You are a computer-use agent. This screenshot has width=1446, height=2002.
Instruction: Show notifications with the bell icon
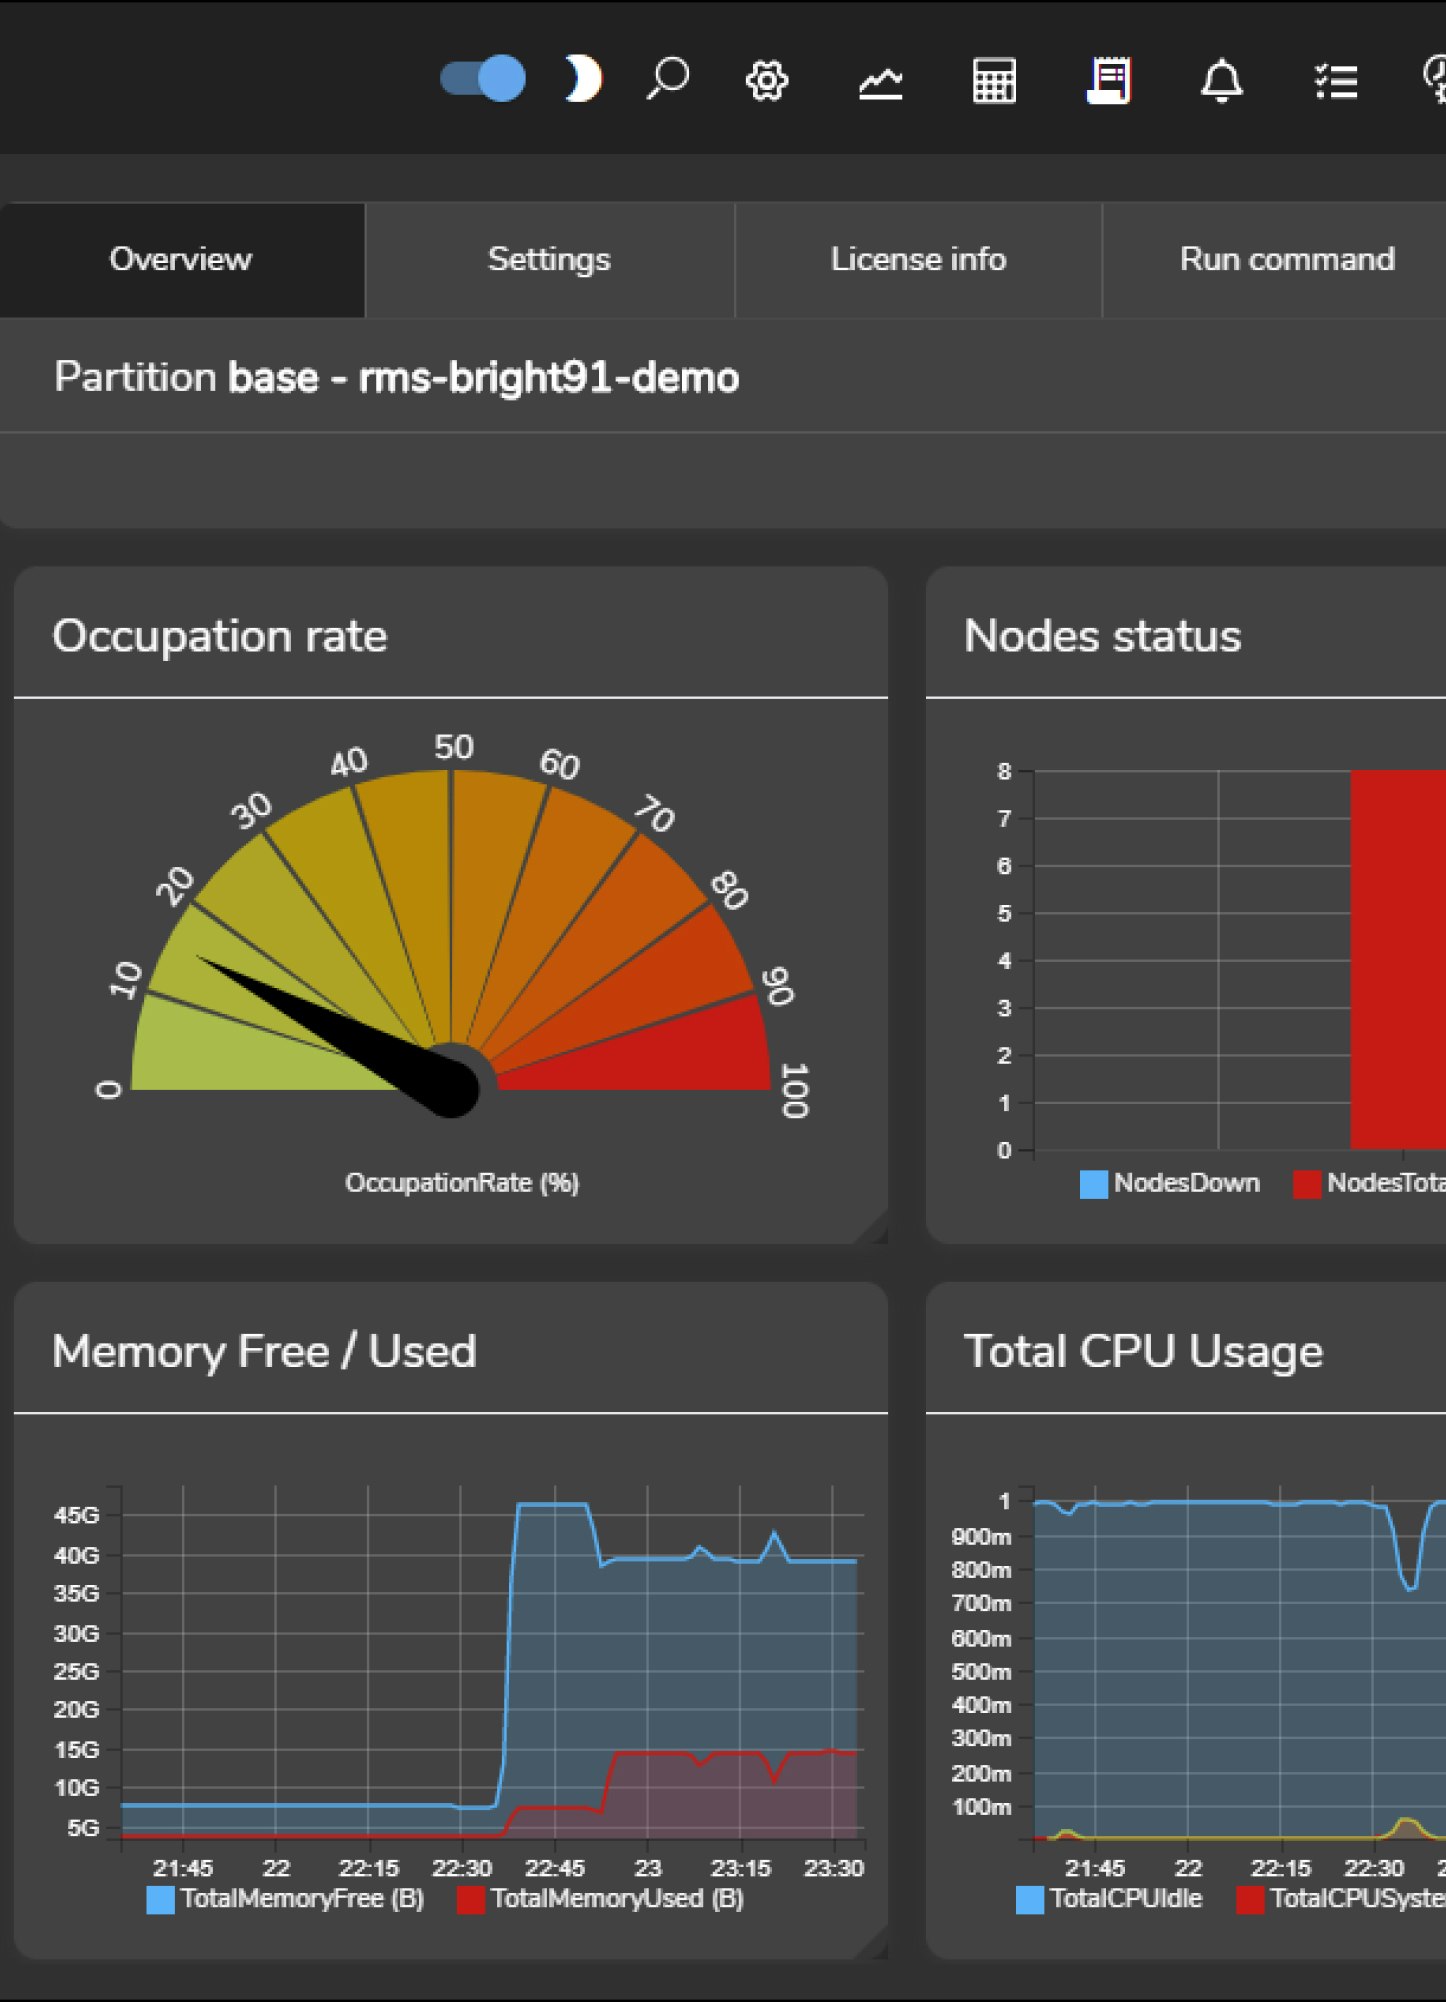[x=1221, y=81]
